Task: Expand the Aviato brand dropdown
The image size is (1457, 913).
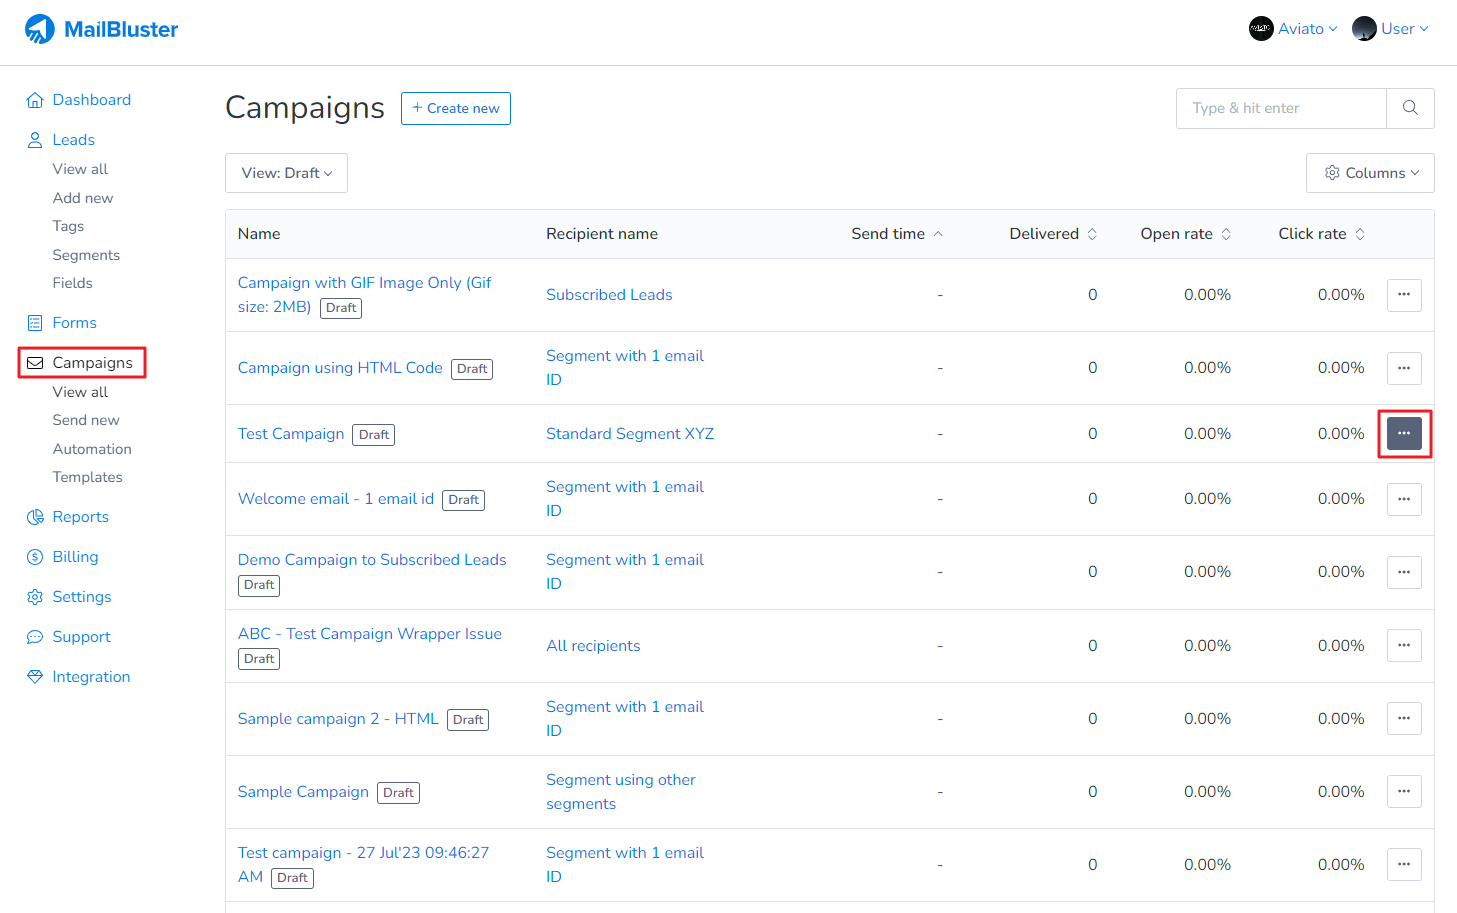Action: pyautogui.click(x=1293, y=29)
